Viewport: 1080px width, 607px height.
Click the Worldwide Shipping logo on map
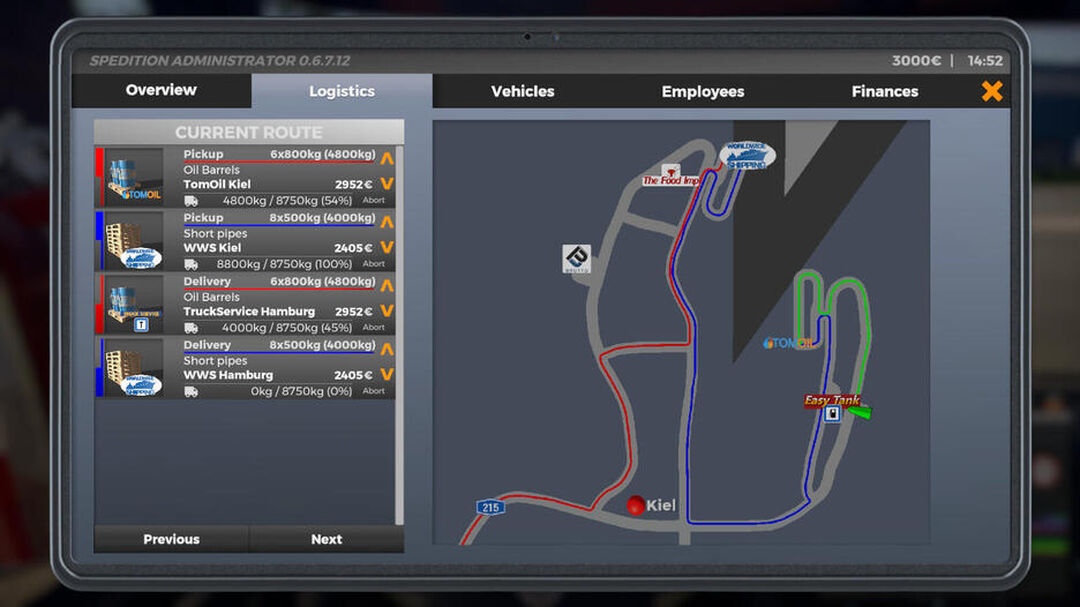747,156
